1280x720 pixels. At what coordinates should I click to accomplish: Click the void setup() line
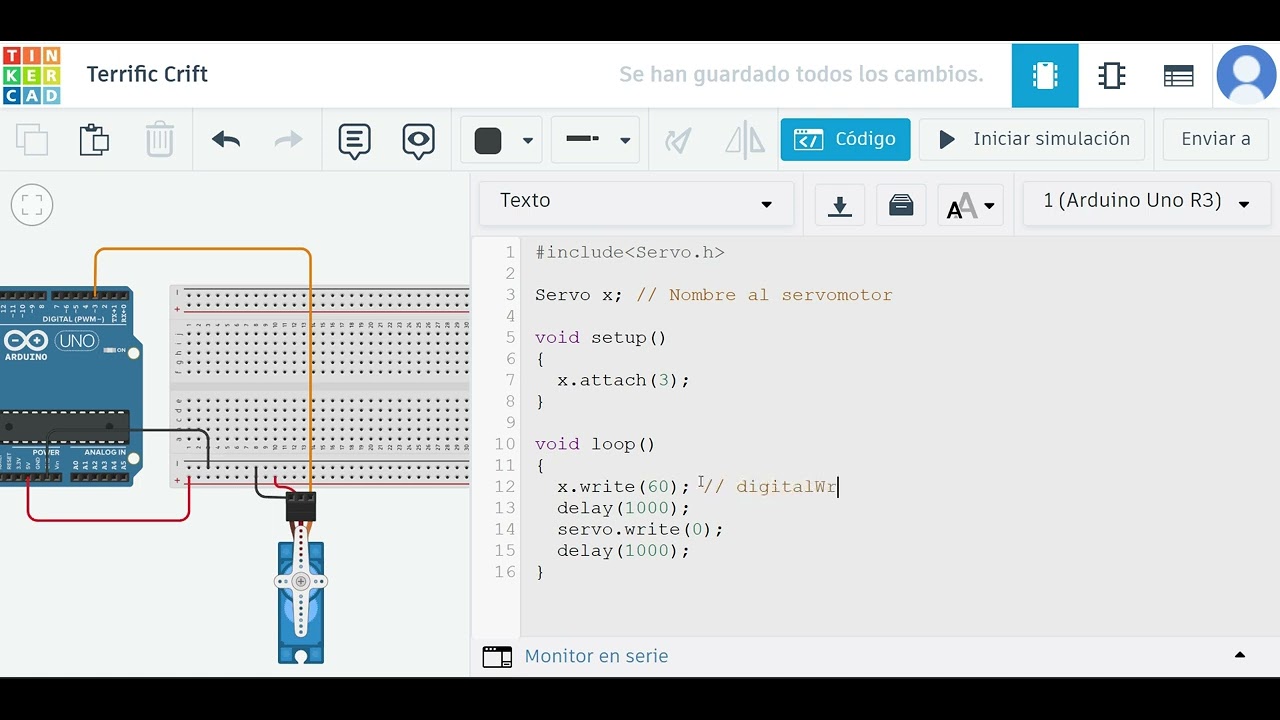click(x=600, y=338)
